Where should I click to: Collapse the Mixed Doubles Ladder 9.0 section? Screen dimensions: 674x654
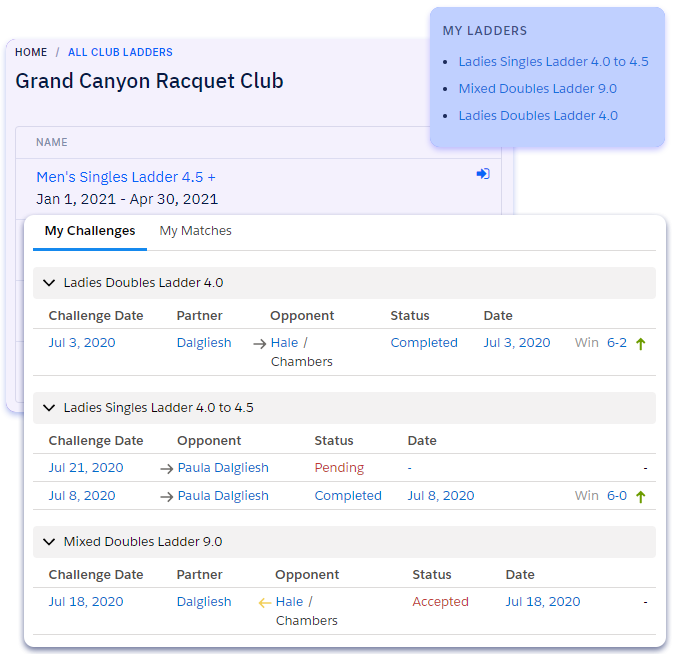coord(48,542)
